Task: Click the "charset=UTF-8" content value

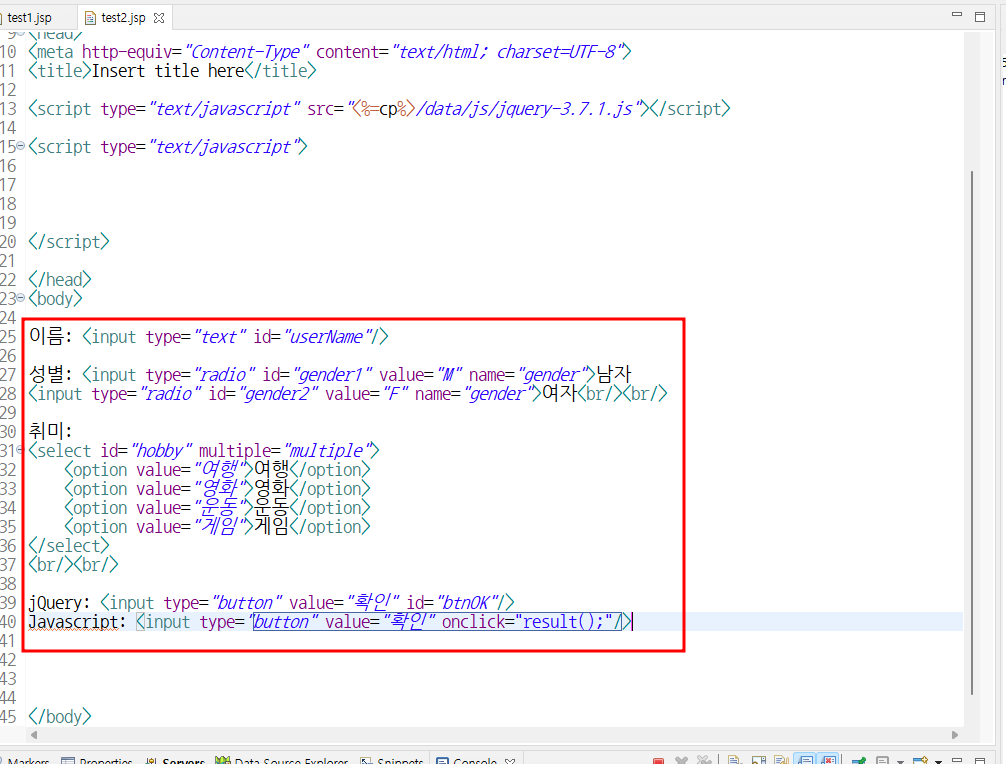Action: pos(556,51)
